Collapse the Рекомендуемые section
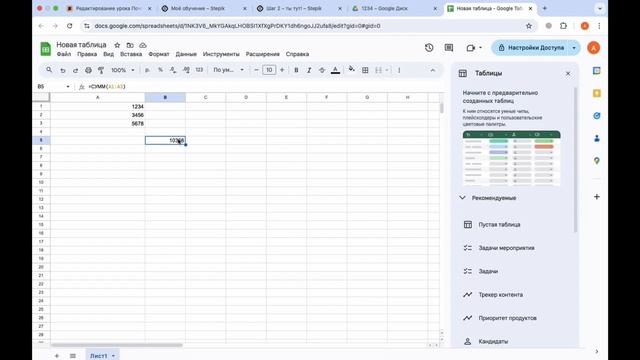The width and height of the screenshot is (640, 360). [462, 198]
